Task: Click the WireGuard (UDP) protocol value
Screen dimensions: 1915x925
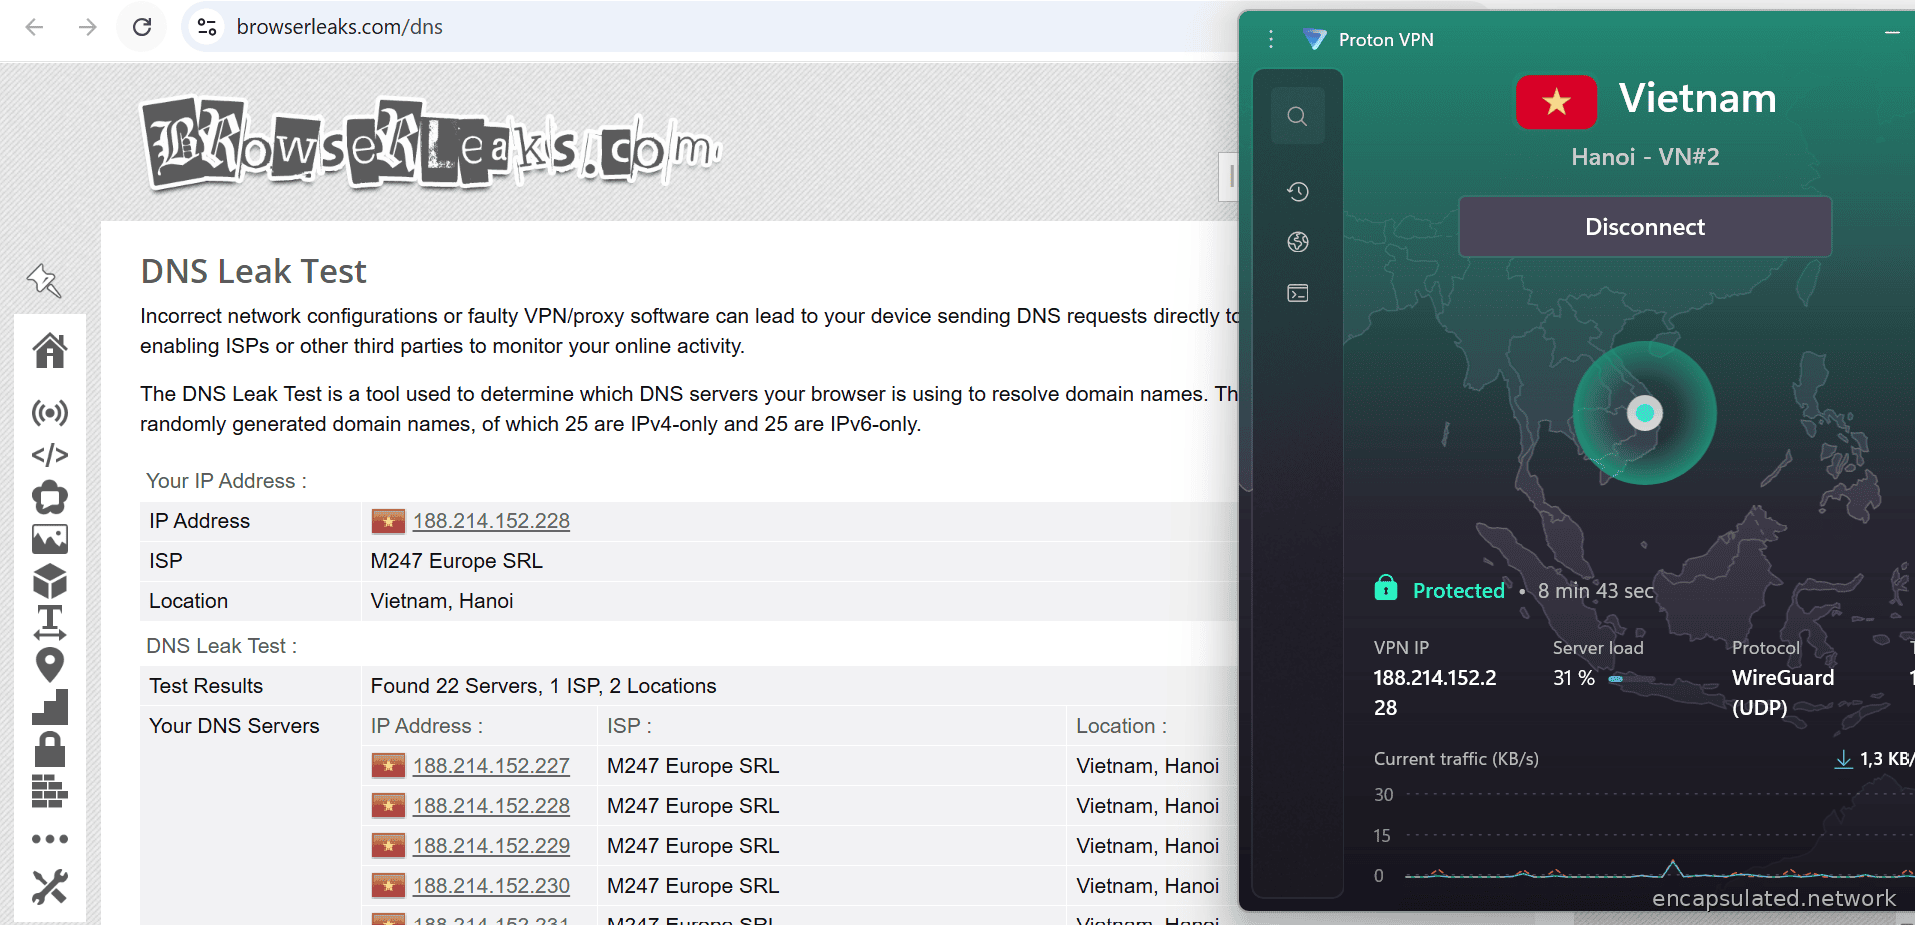Action: point(1783,692)
